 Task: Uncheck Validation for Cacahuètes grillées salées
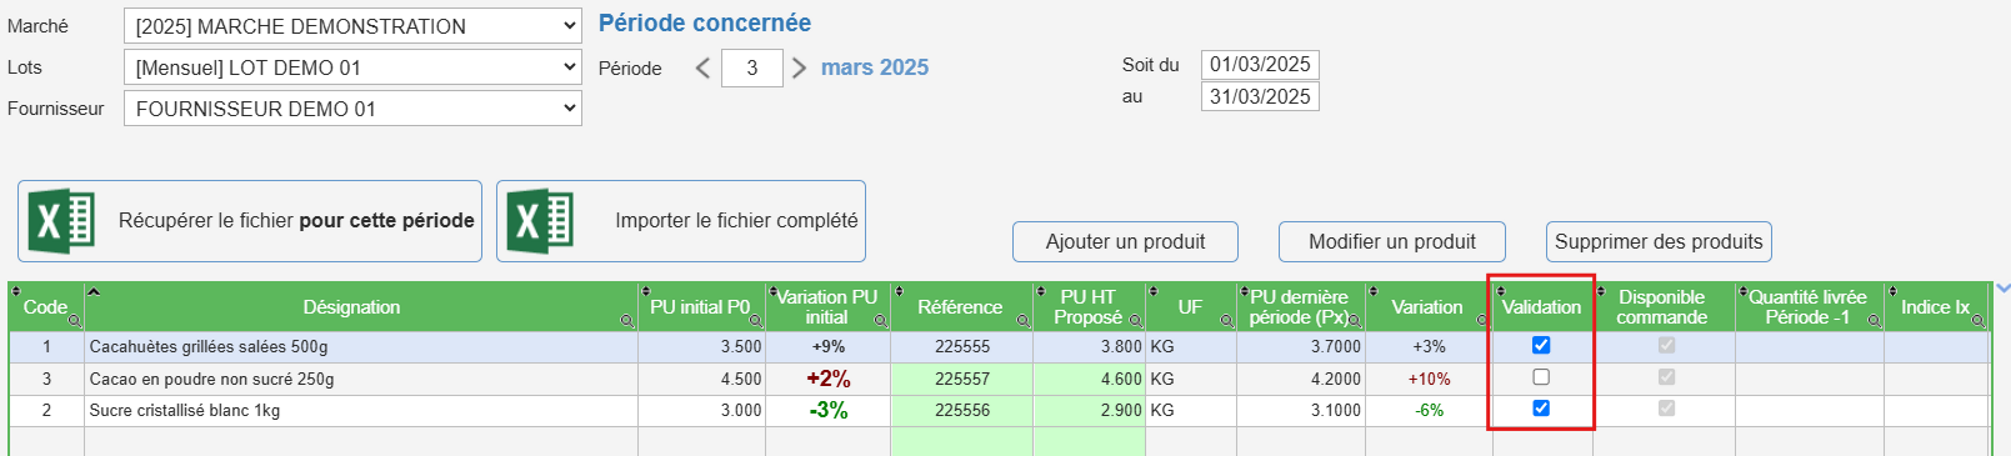(x=1541, y=345)
